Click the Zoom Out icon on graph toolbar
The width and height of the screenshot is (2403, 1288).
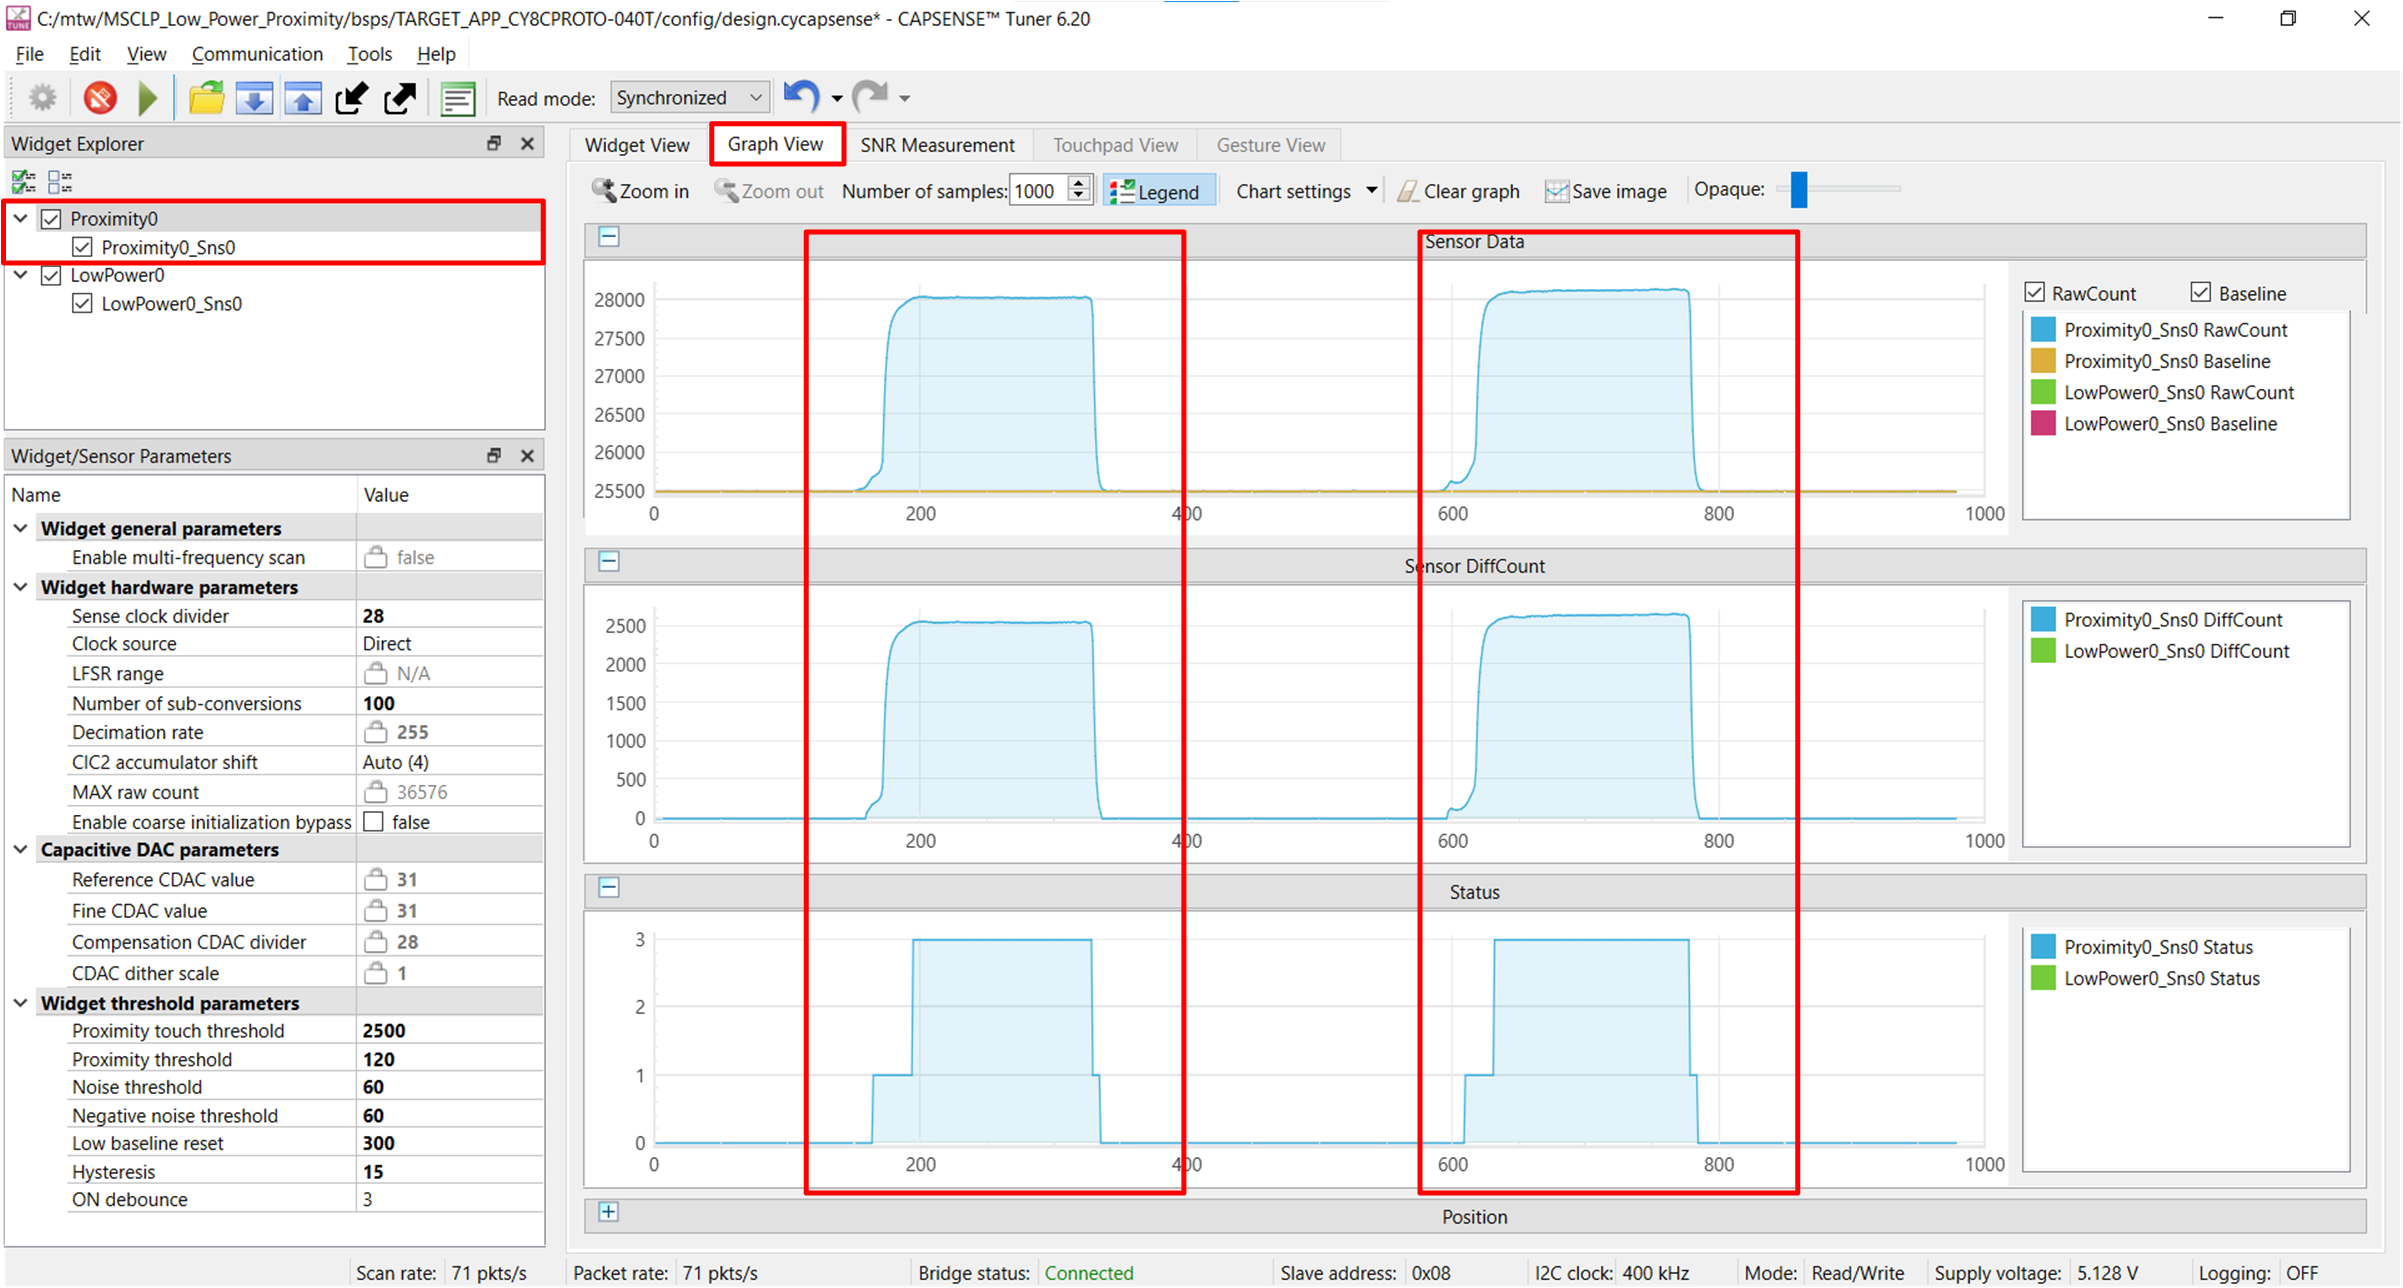pos(723,189)
